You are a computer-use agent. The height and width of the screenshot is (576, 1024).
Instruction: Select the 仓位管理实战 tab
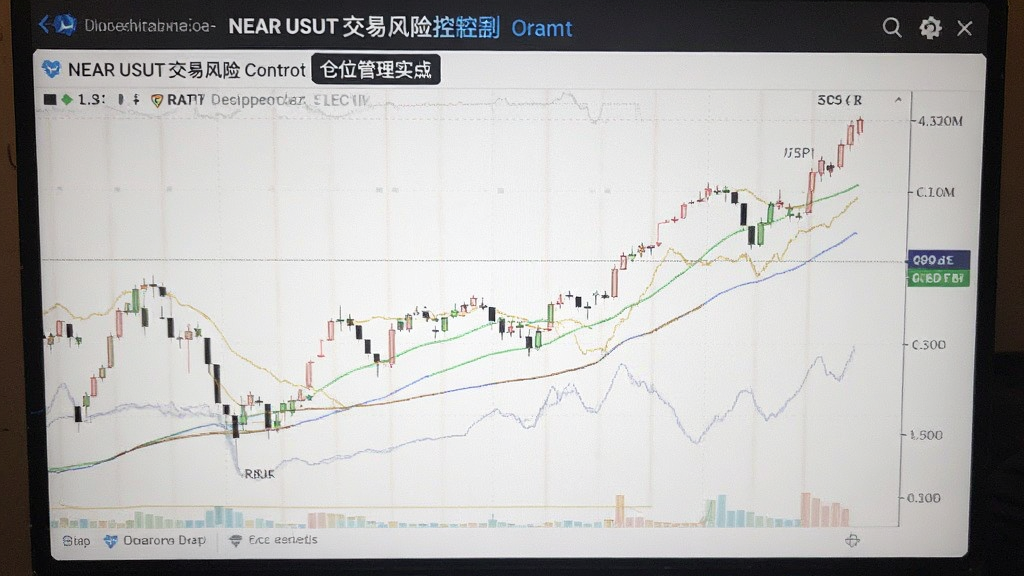pos(376,69)
